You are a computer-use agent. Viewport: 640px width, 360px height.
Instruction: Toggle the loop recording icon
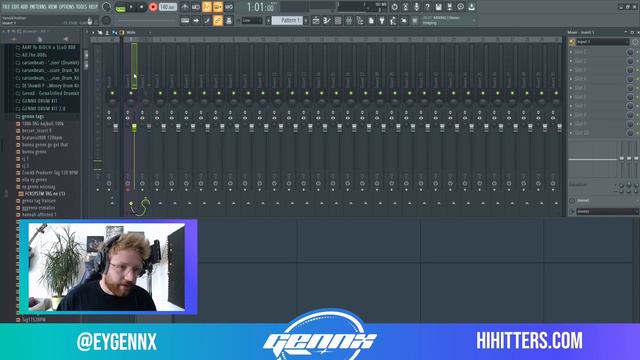[229, 7]
